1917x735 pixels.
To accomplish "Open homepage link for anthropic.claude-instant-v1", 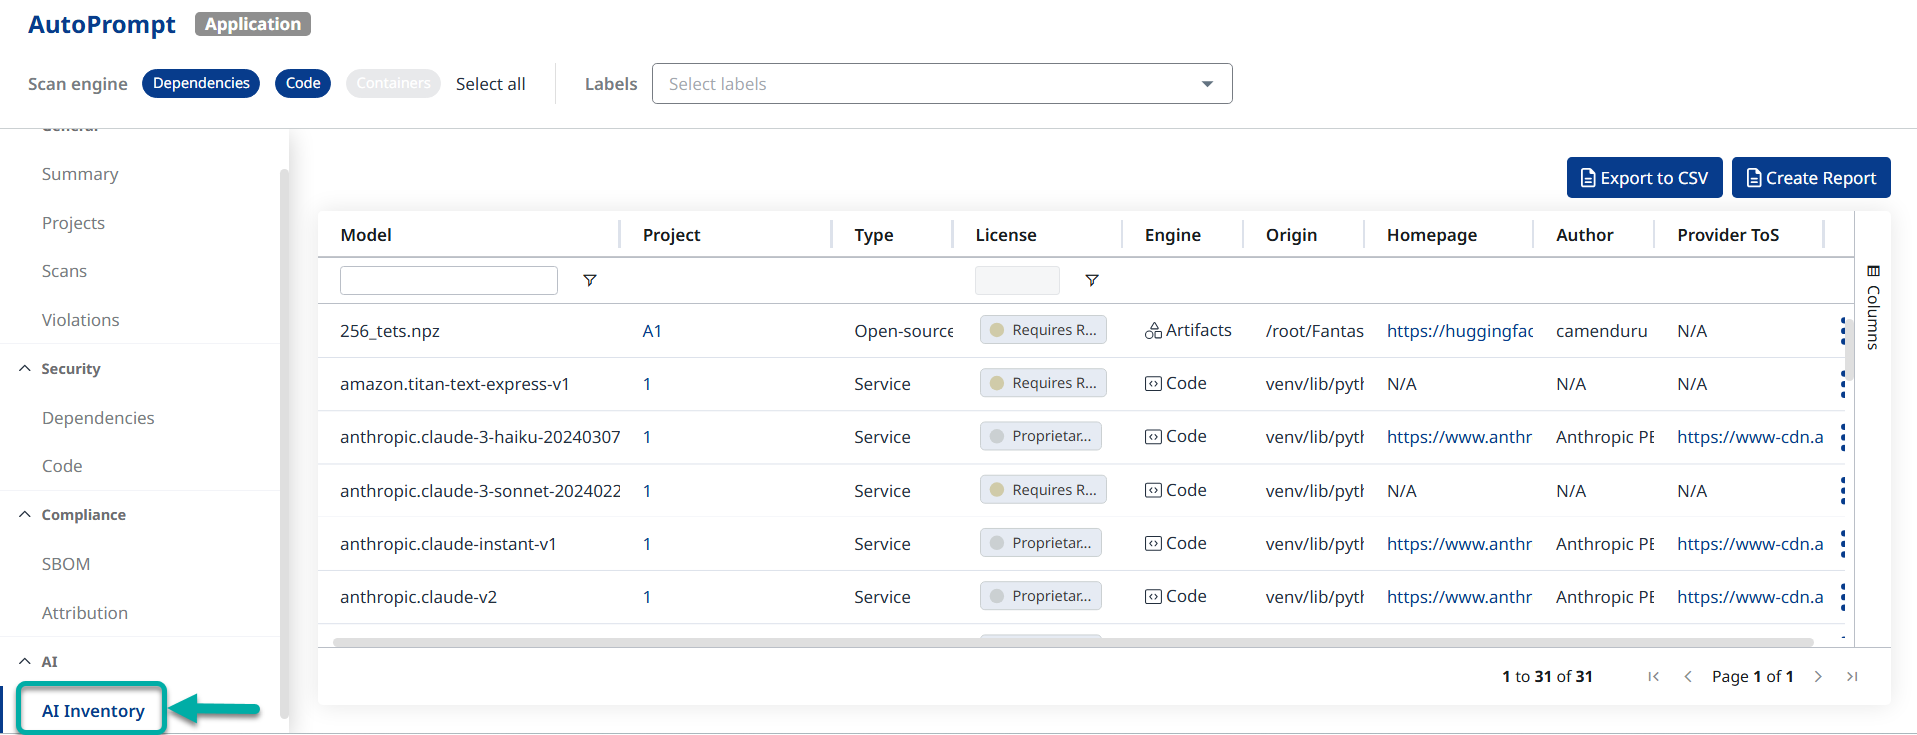I will (1459, 544).
